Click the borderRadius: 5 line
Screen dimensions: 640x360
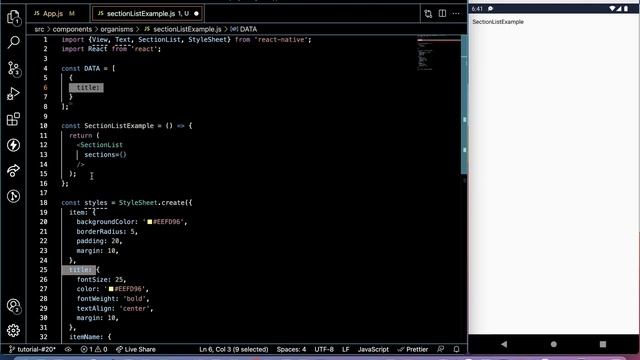click(x=107, y=231)
